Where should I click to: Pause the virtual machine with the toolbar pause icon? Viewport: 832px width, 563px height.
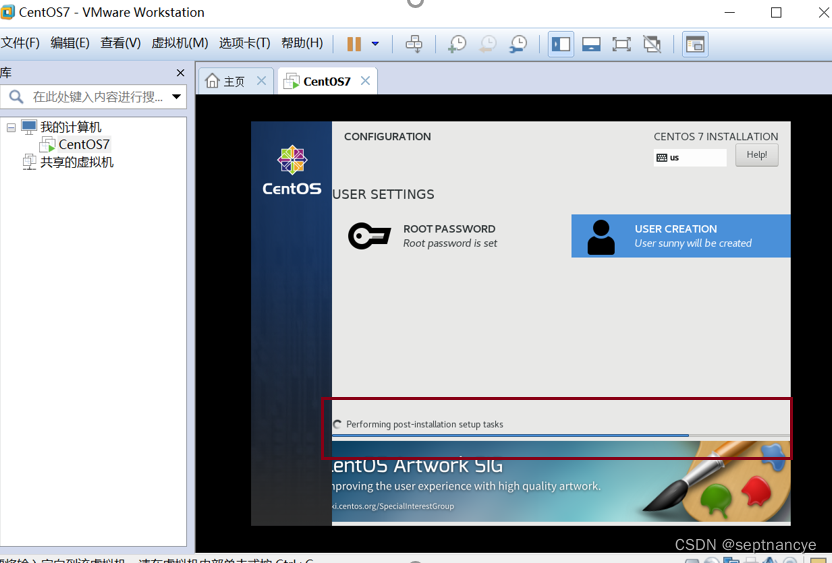(x=354, y=44)
